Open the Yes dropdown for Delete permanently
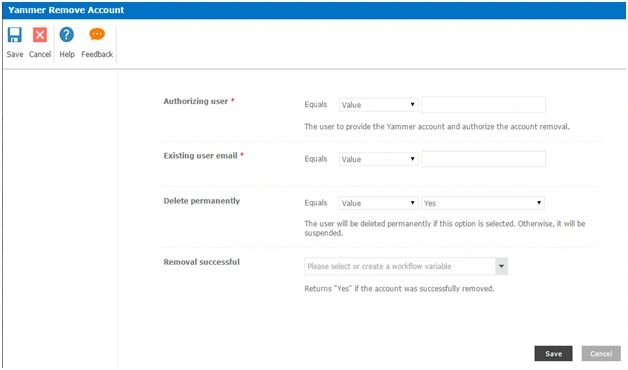The width and height of the screenshot is (628, 370). click(483, 203)
